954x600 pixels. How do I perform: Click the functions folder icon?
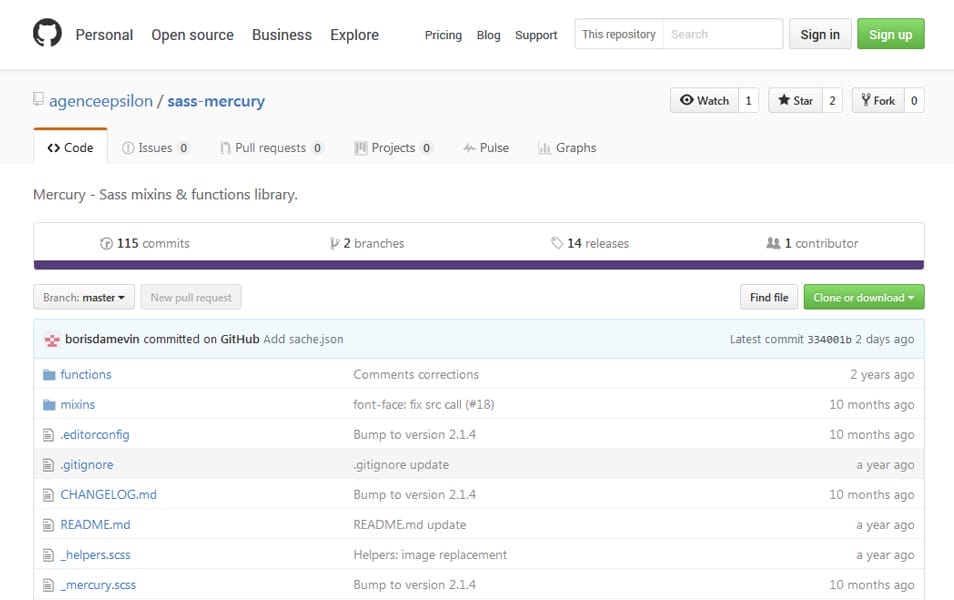[x=49, y=375]
